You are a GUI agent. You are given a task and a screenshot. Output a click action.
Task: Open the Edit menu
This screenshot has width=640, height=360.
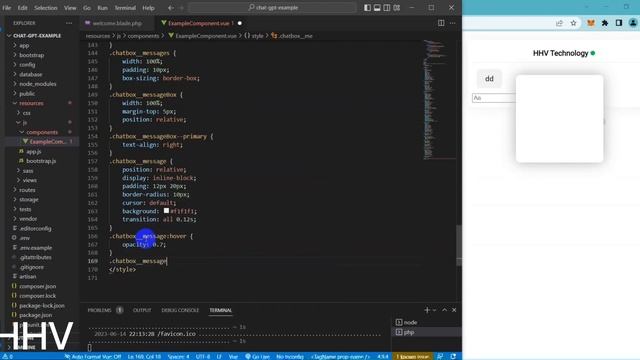coord(22,8)
